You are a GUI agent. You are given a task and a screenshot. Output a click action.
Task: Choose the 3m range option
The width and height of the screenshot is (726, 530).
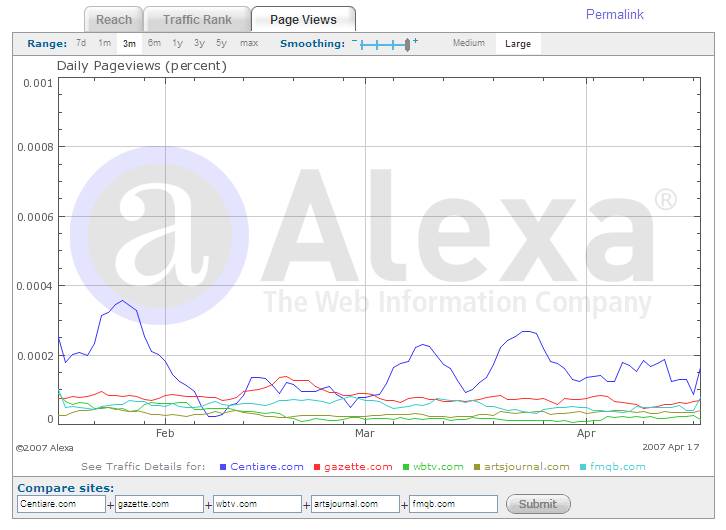pos(129,44)
